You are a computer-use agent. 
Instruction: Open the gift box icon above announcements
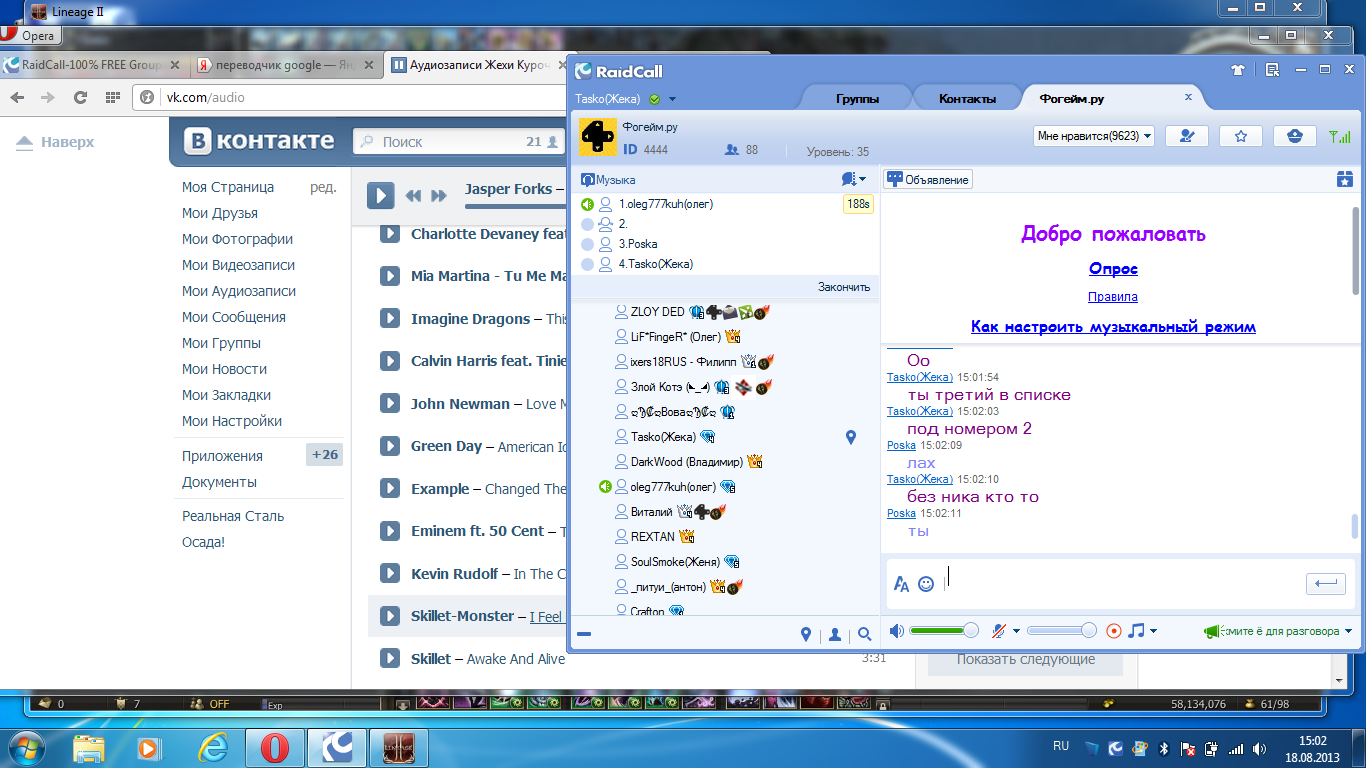click(x=1345, y=179)
